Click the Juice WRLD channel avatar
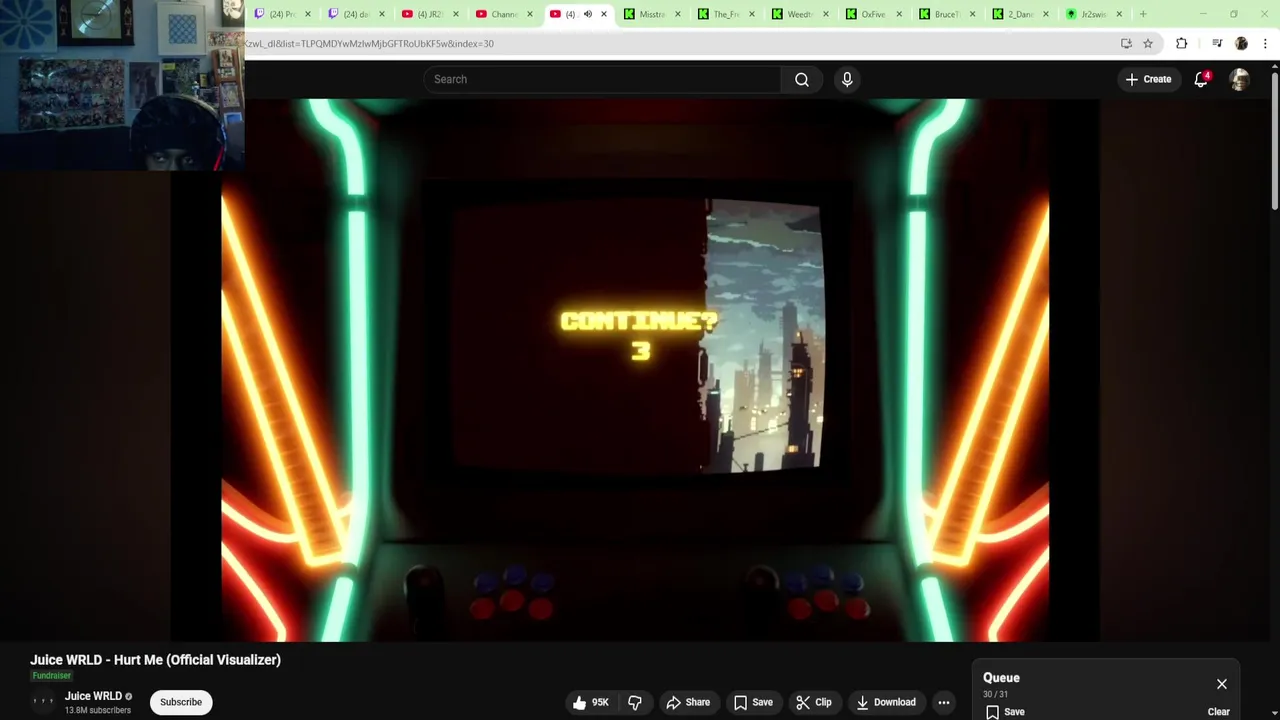 pos(43,701)
